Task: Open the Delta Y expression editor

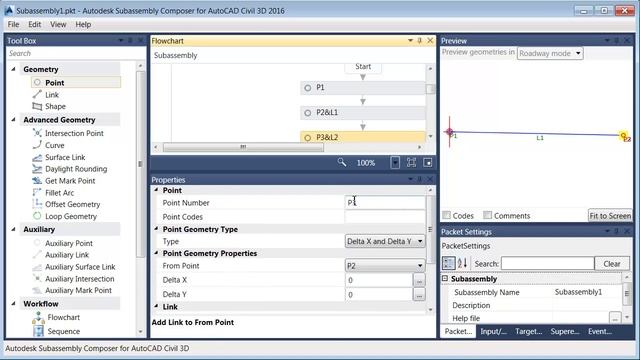Action: (x=419, y=294)
